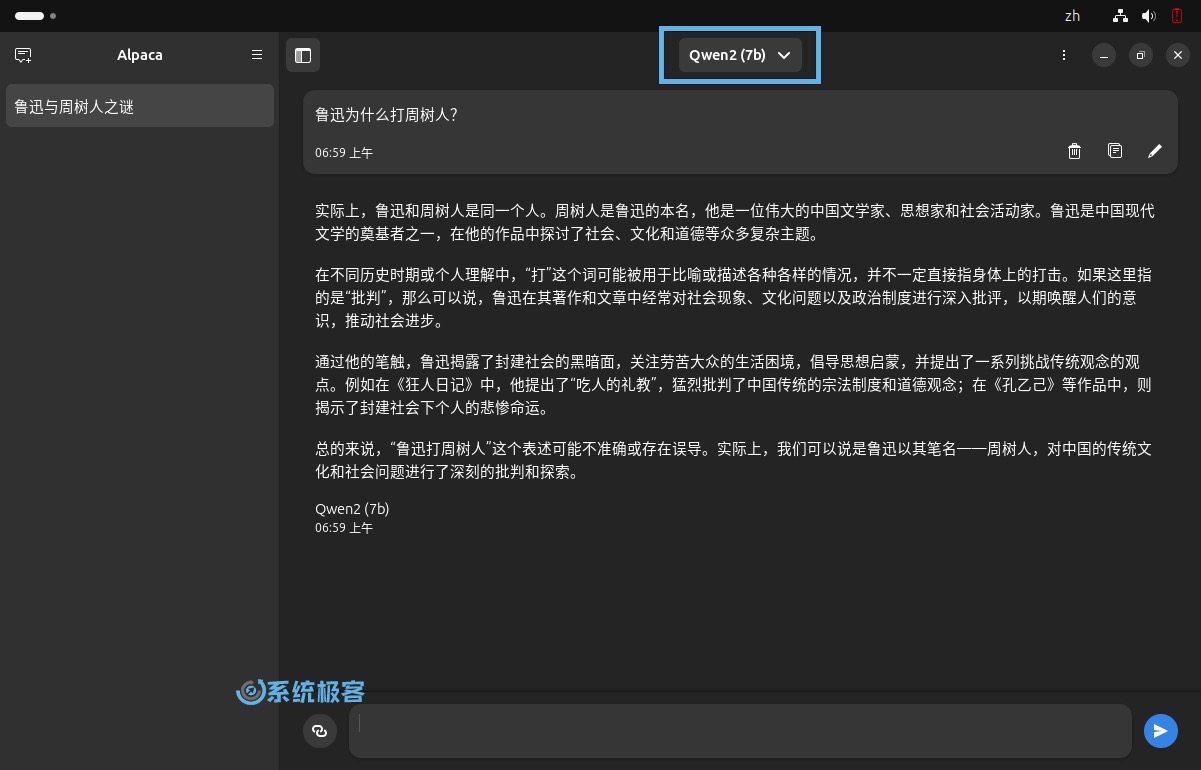Send the message with blue arrow

tap(1161, 731)
